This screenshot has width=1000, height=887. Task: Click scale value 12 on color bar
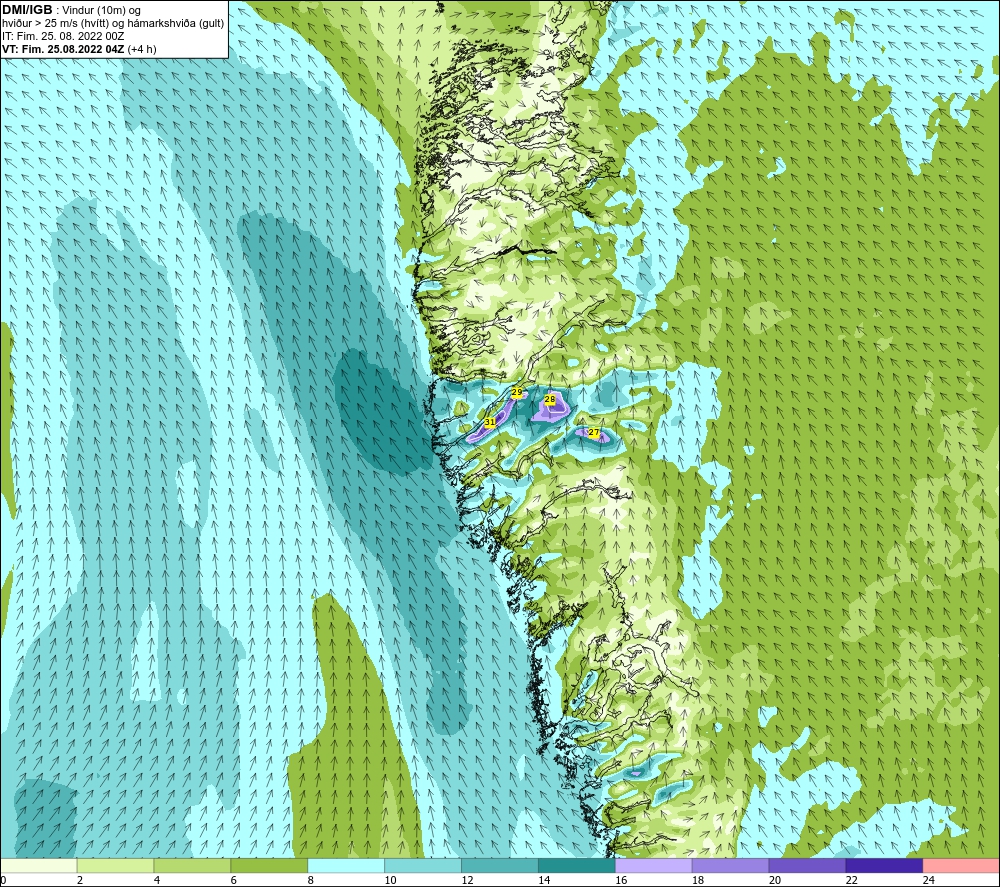pos(467,880)
